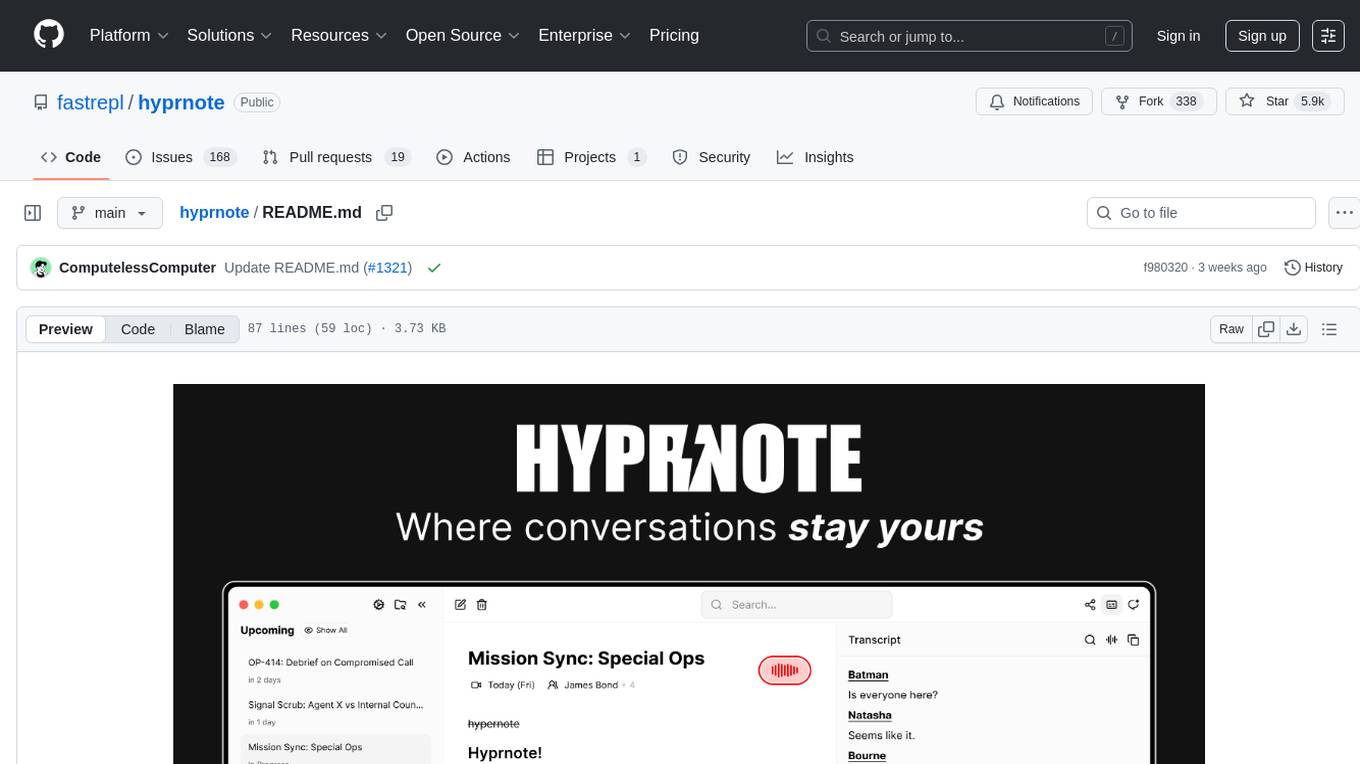Image resolution: width=1360 pixels, height=764 pixels.
Task: Switch to the Actions tab
Action: point(474,157)
